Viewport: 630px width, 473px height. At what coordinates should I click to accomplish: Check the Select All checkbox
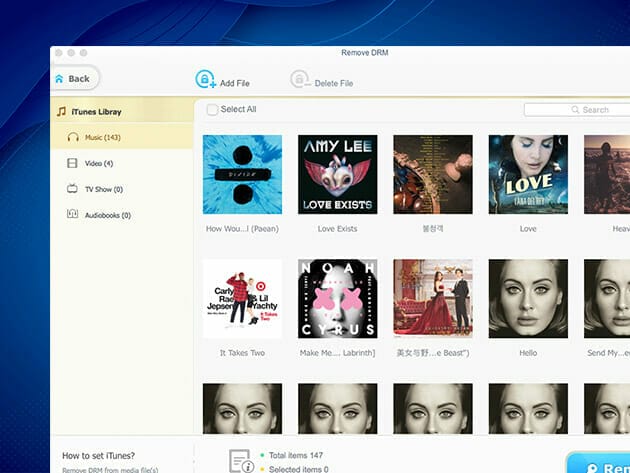click(212, 109)
